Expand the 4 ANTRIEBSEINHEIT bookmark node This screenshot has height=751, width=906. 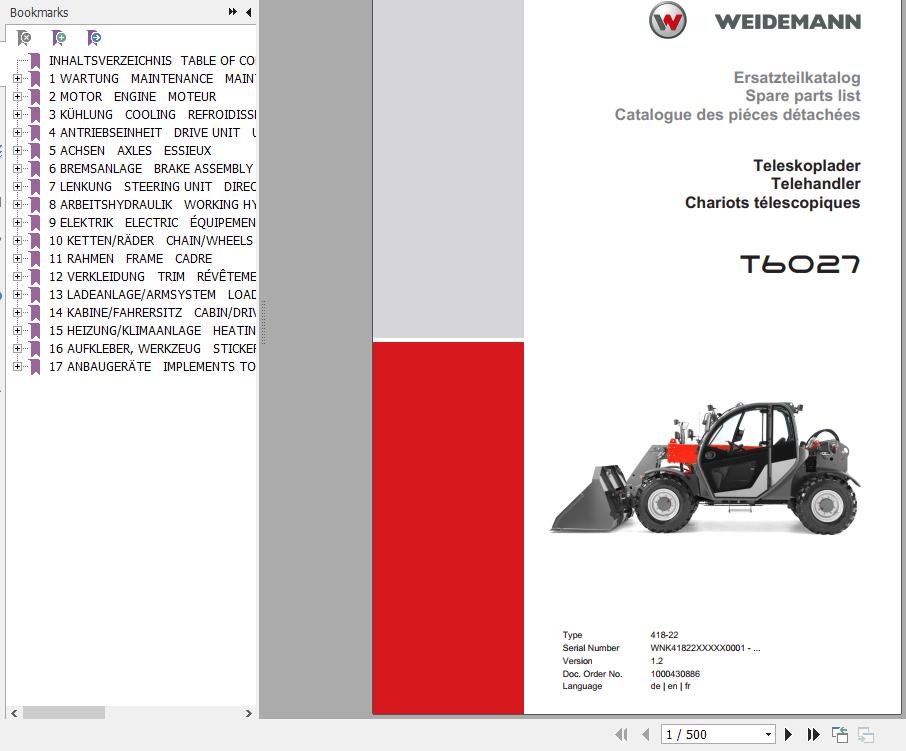click(x=17, y=132)
